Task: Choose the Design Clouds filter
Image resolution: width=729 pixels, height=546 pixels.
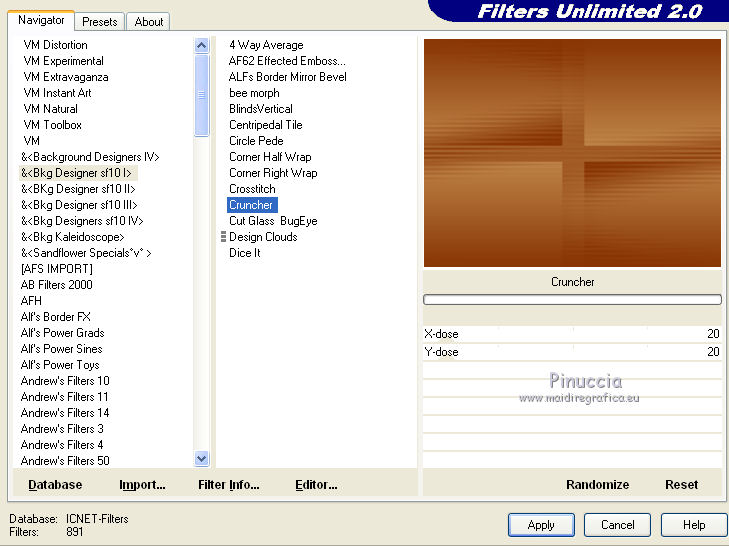Action: tap(263, 237)
